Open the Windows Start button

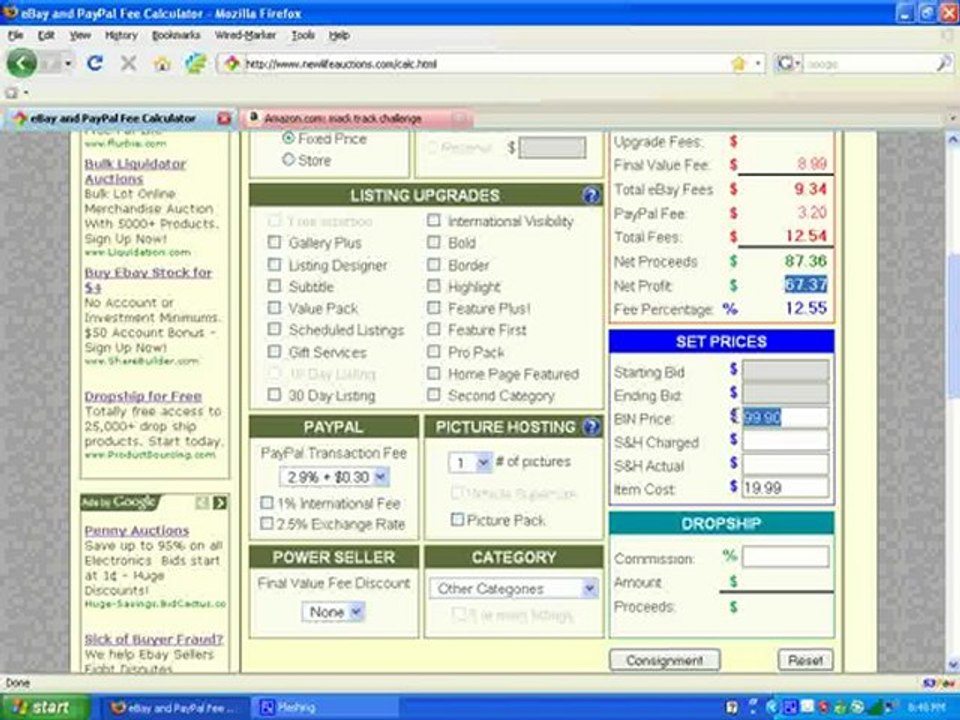(45, 707)
